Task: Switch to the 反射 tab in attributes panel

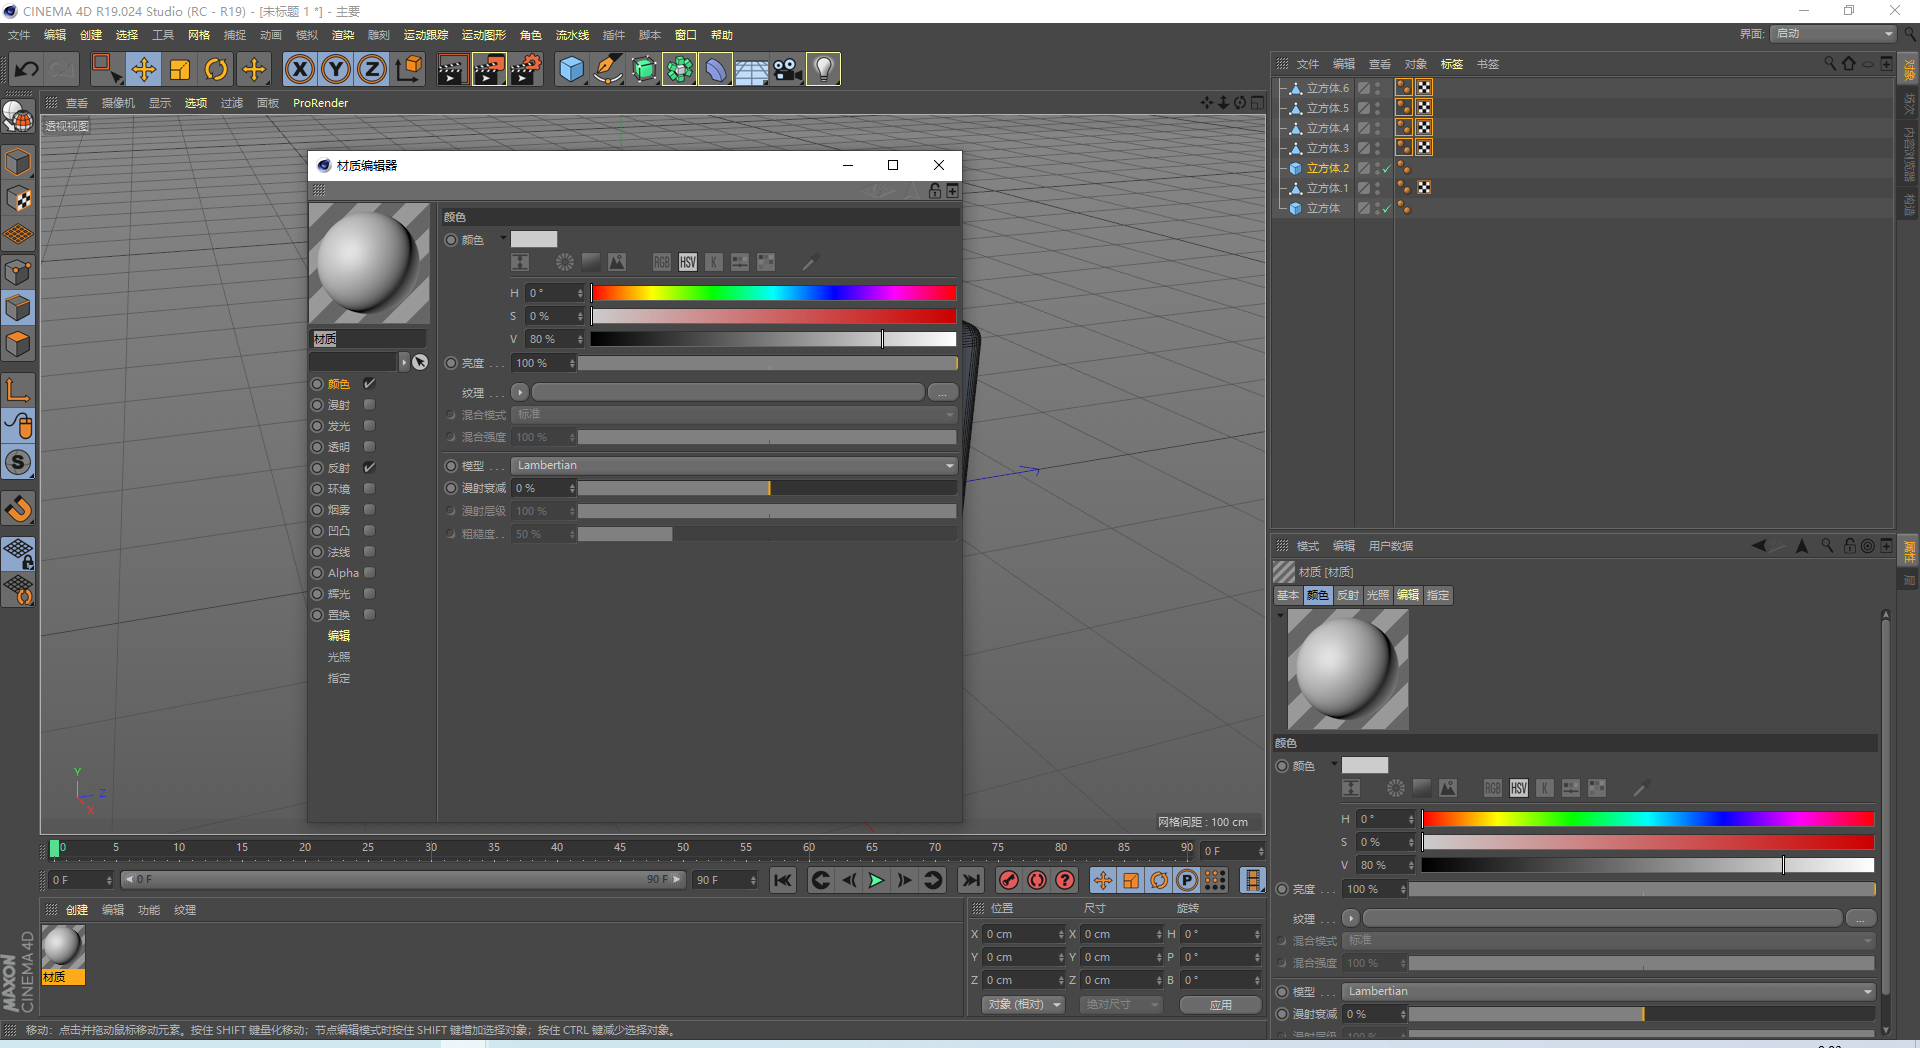Action: 1348,595
